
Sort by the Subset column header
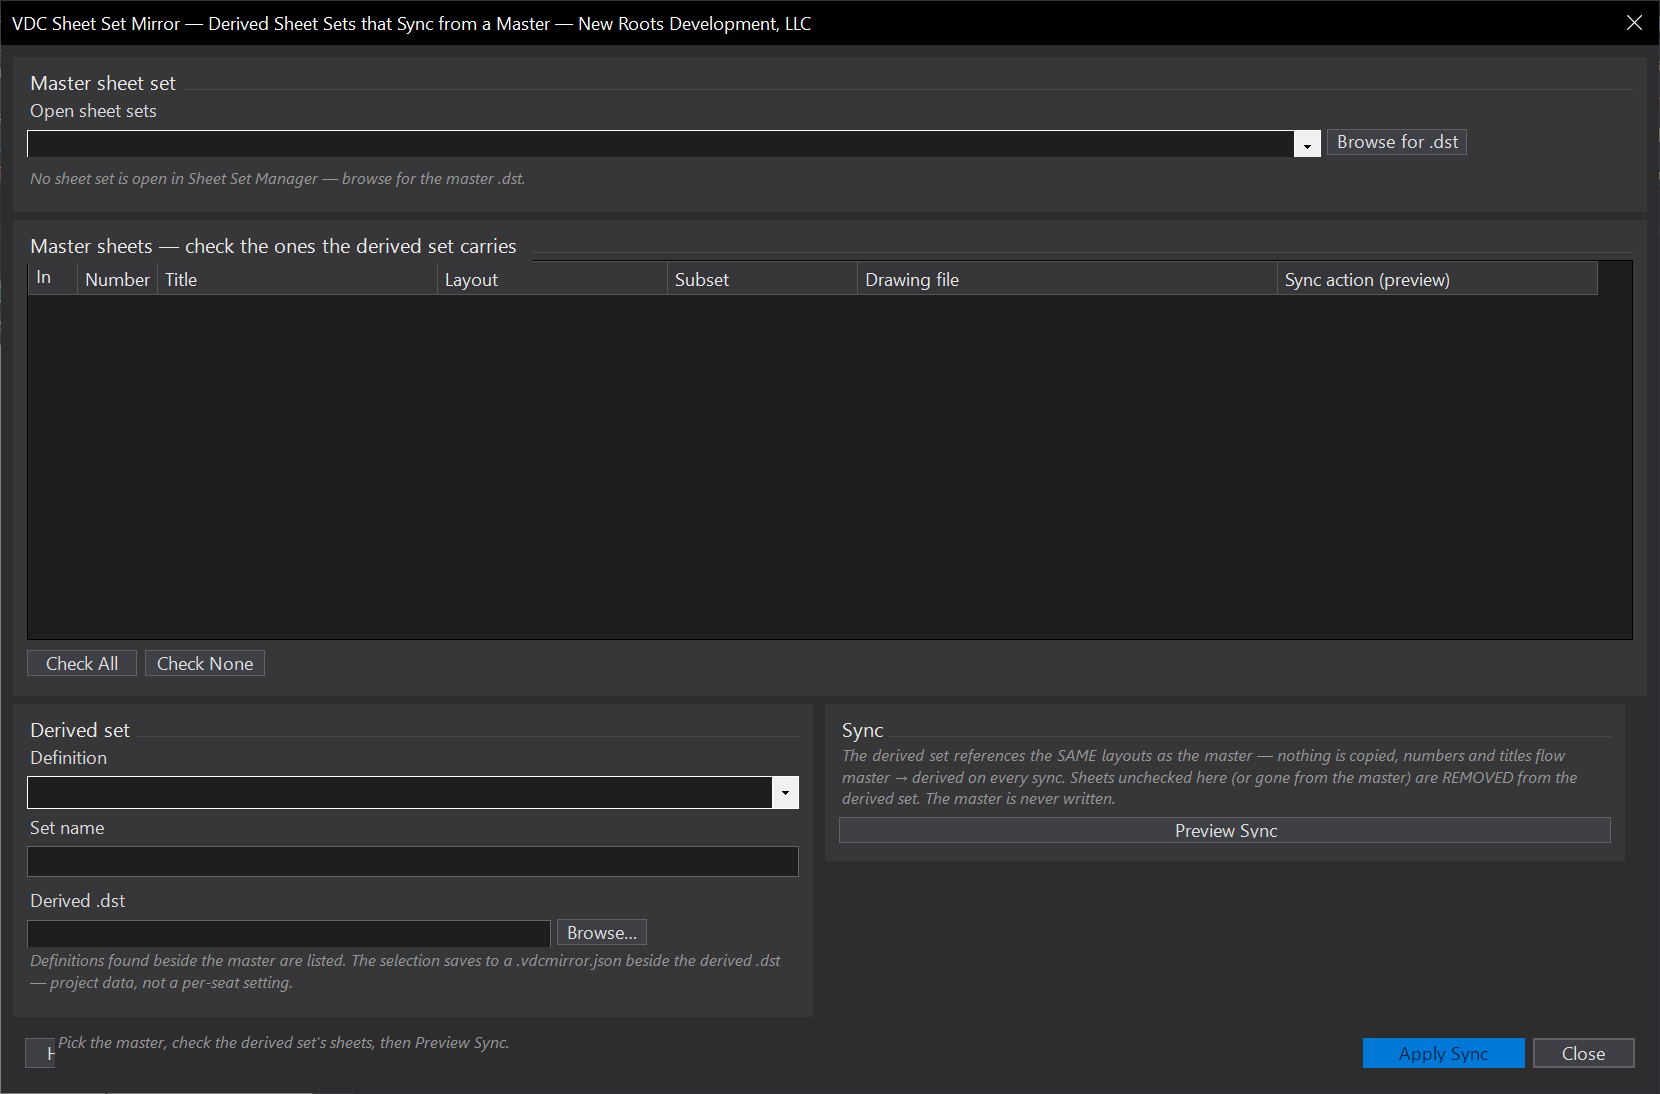[x=762, y=279]
